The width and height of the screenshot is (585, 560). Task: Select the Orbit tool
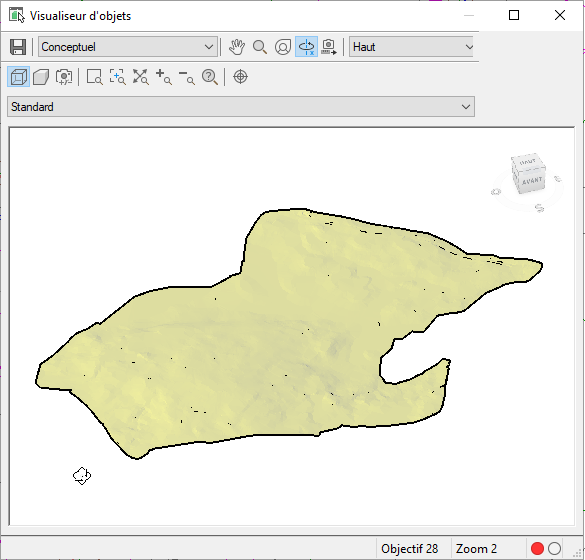[x=283, y=47]
